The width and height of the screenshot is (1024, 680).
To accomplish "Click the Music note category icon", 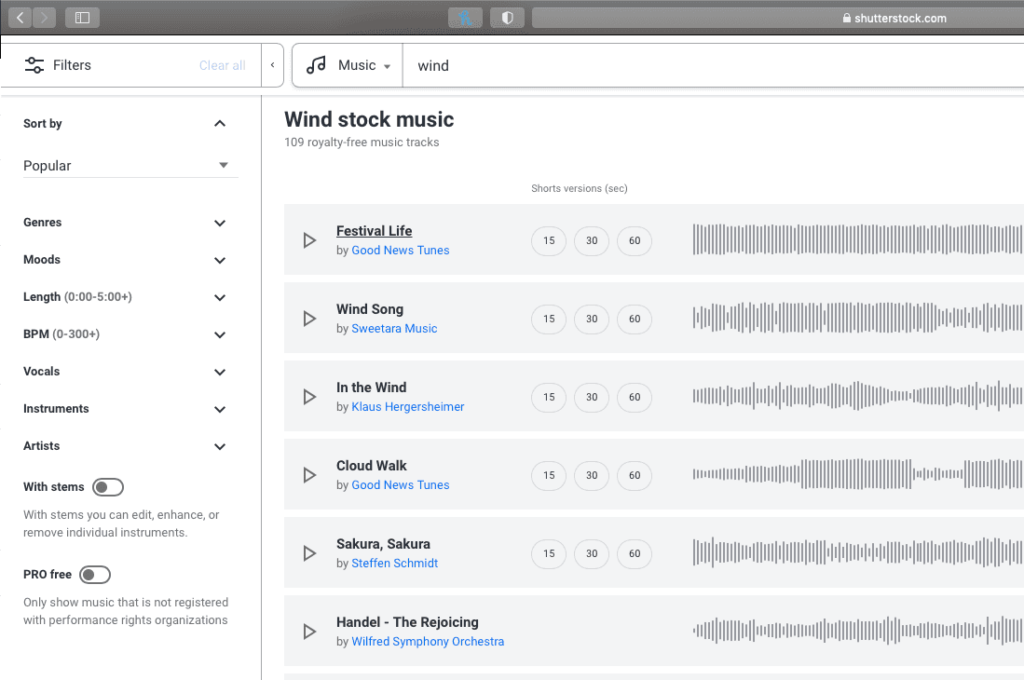I will point(315,65).
